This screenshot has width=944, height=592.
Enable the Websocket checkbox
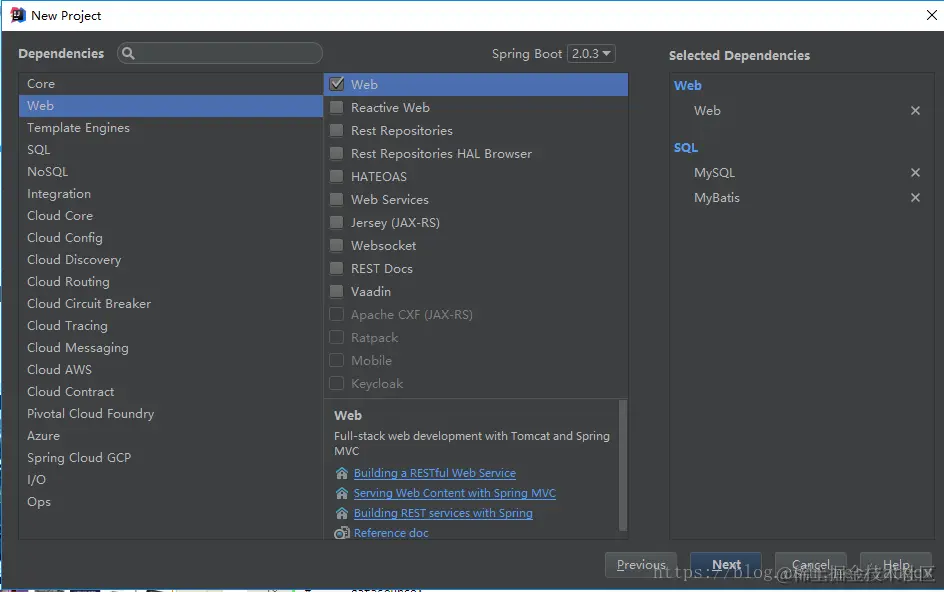click(x=337, y=245)
